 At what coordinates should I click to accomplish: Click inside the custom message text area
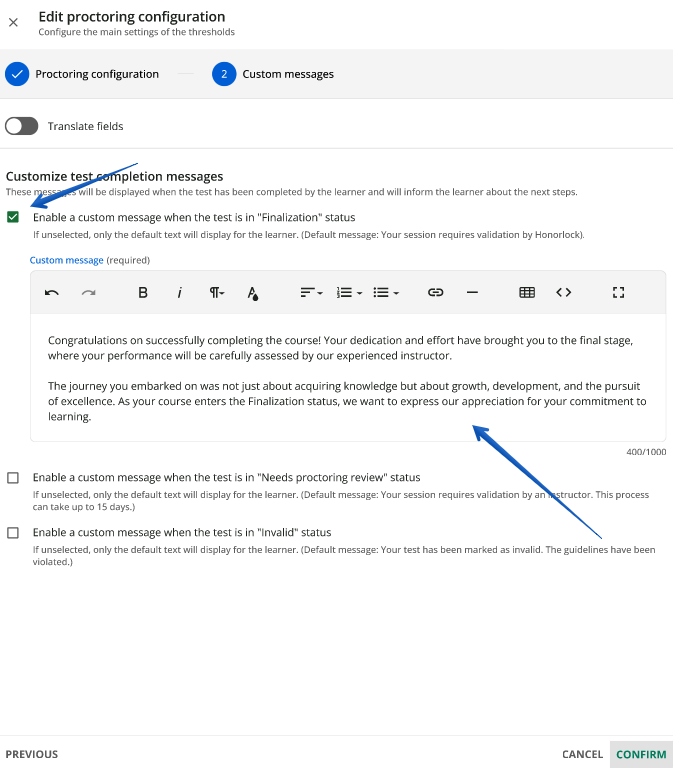click(348, 378)
